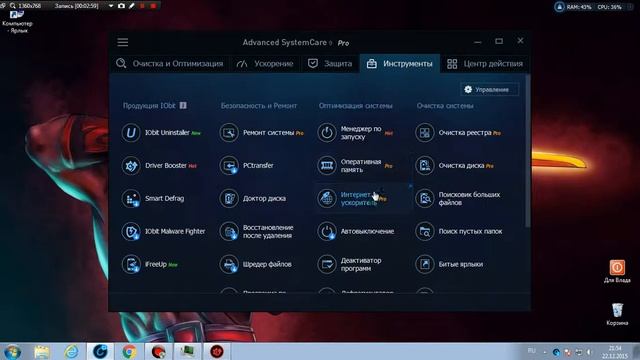
Task: Click info icon beside Продукция IObit
Action: (x=183, y=105)
